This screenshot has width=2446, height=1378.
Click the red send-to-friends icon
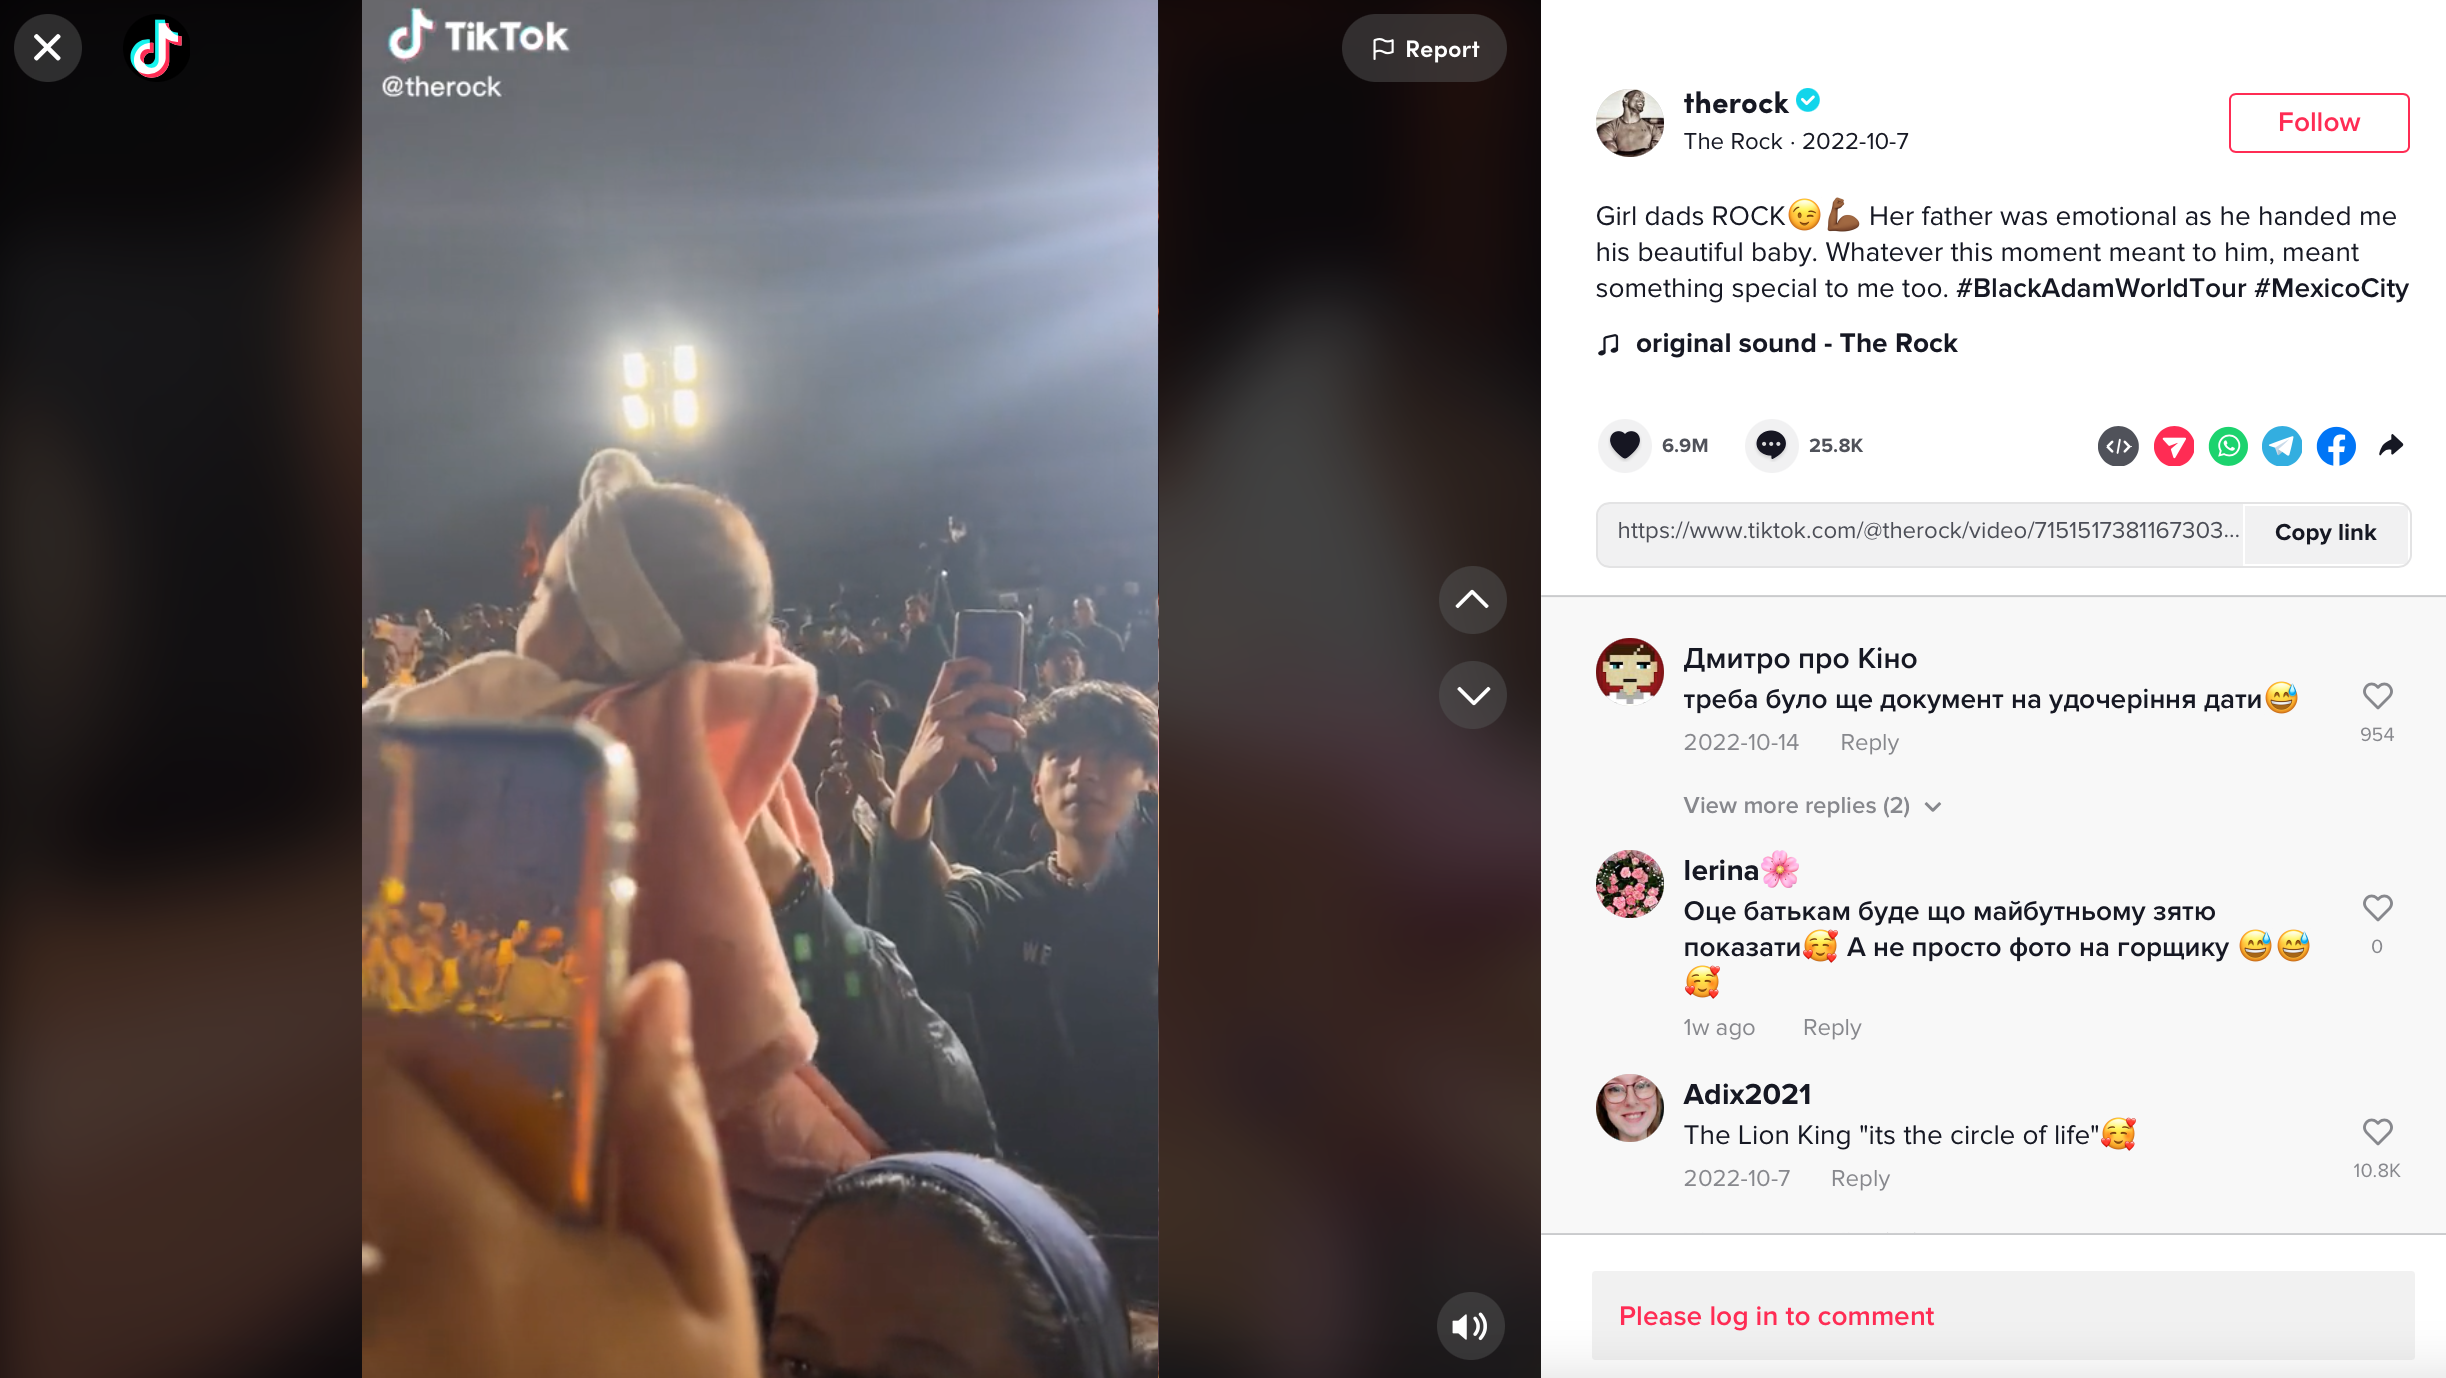coord(2173,446)
